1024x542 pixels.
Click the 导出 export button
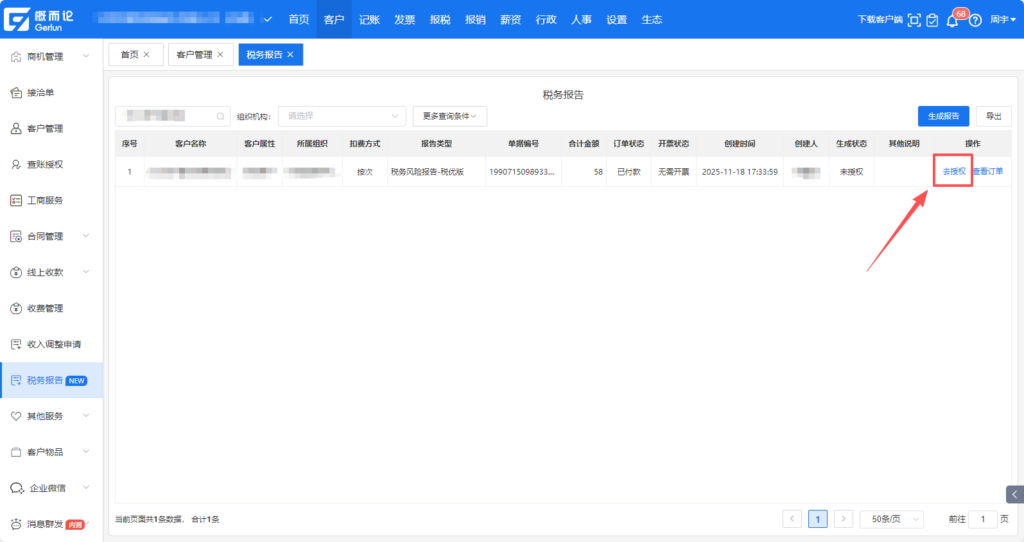click(993, 116)
